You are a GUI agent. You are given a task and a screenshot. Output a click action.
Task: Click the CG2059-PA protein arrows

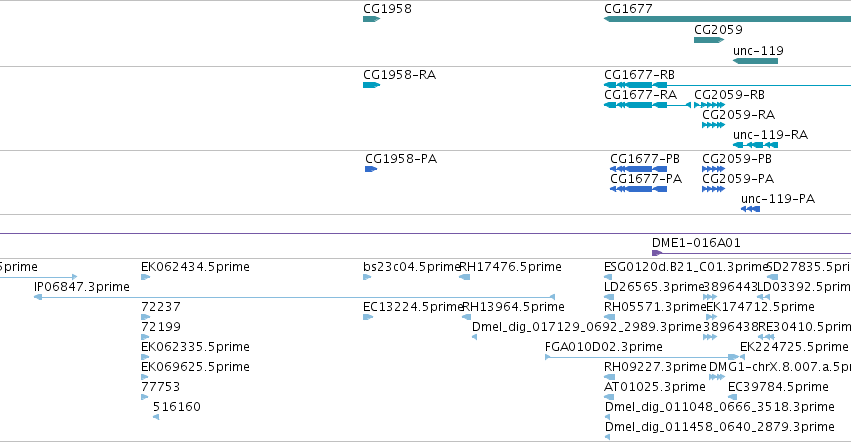click(x=713, y=189)
